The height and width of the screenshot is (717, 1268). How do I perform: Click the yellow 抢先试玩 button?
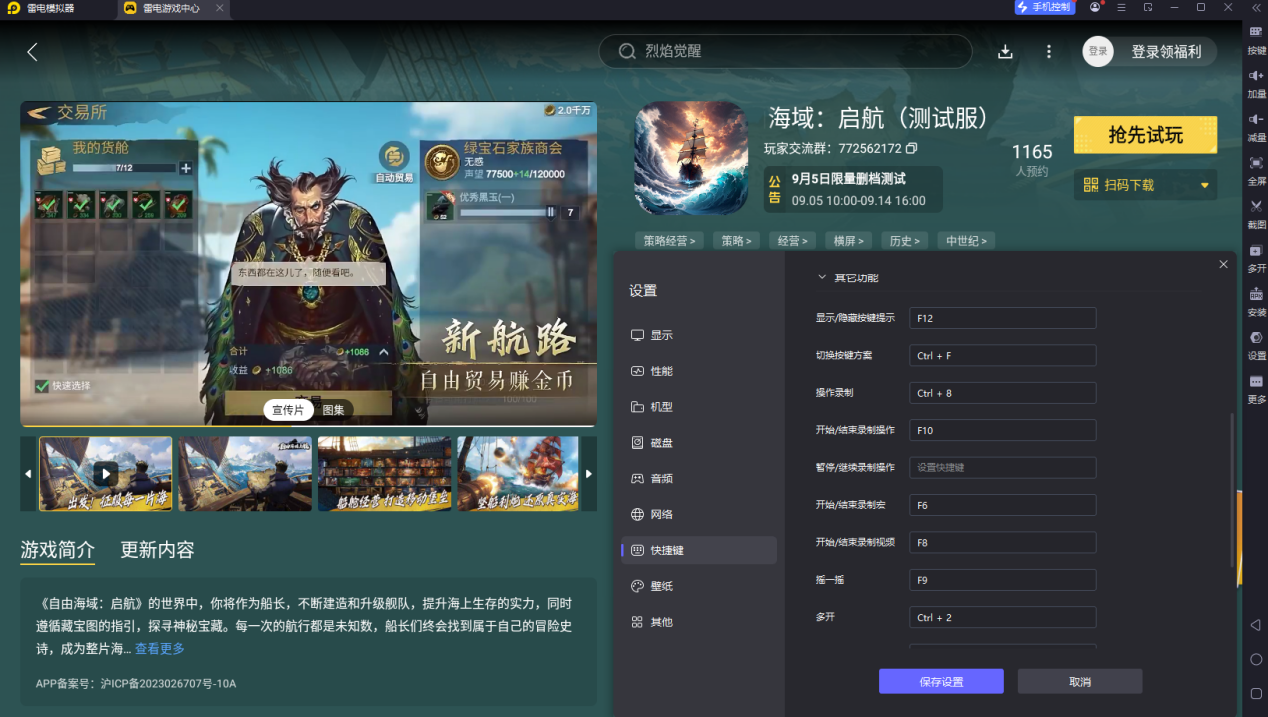[1145, 135]
